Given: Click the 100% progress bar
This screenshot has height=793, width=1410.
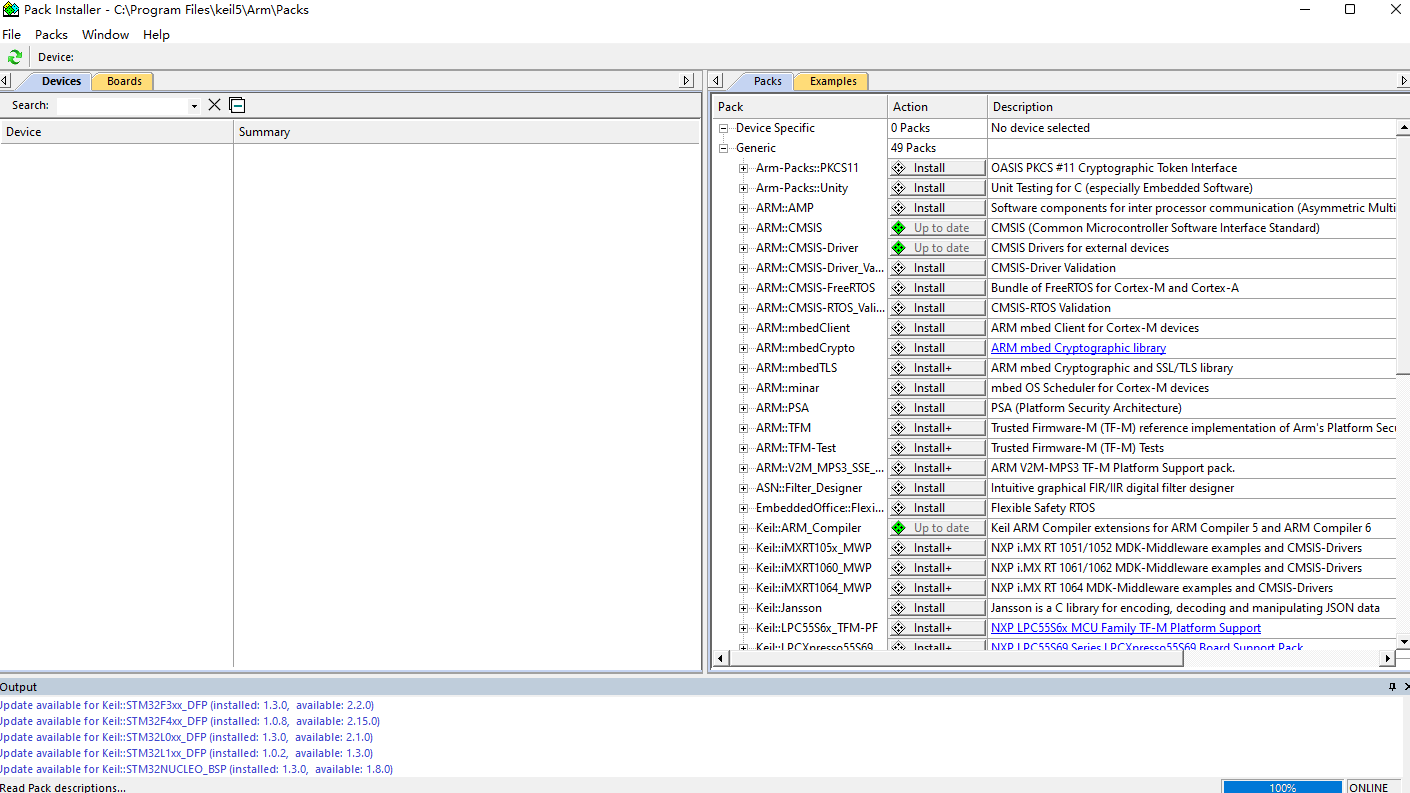Looking at the screenshot, I should (x=1283, y=787).
